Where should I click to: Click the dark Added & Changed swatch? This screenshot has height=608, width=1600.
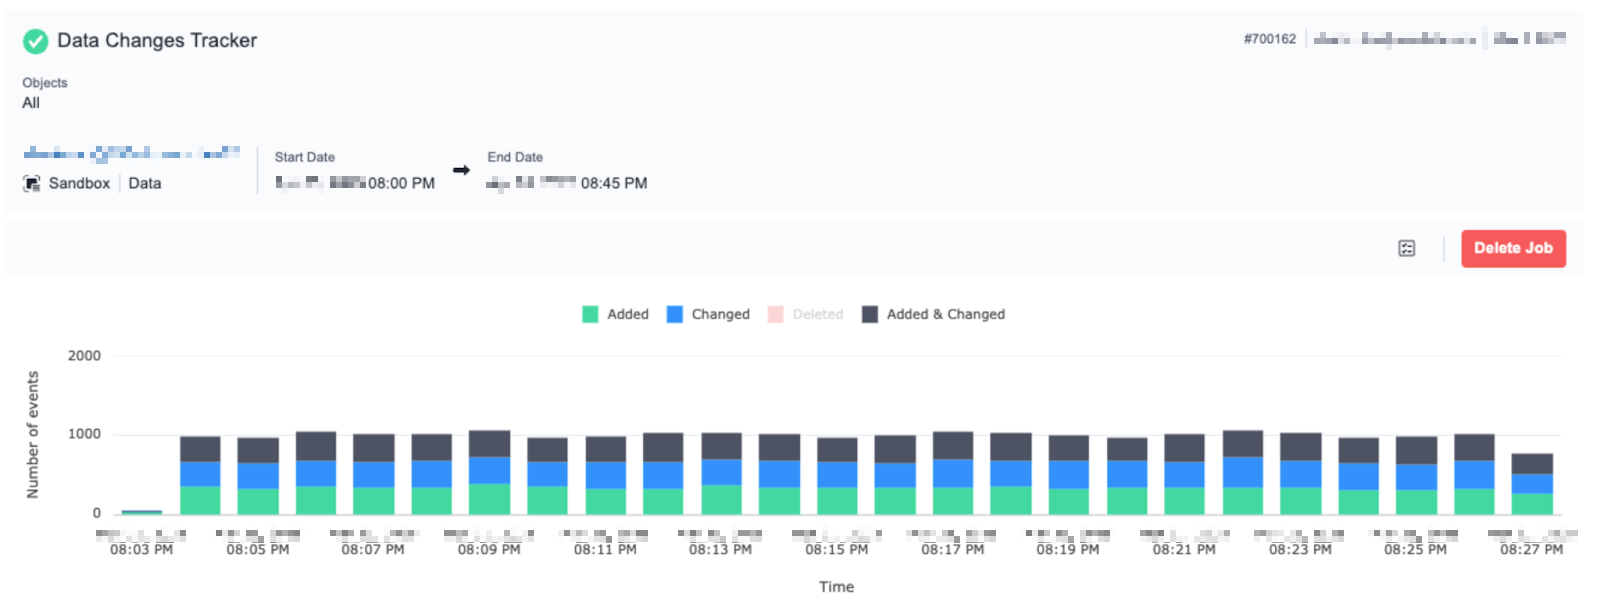point(870,314)
